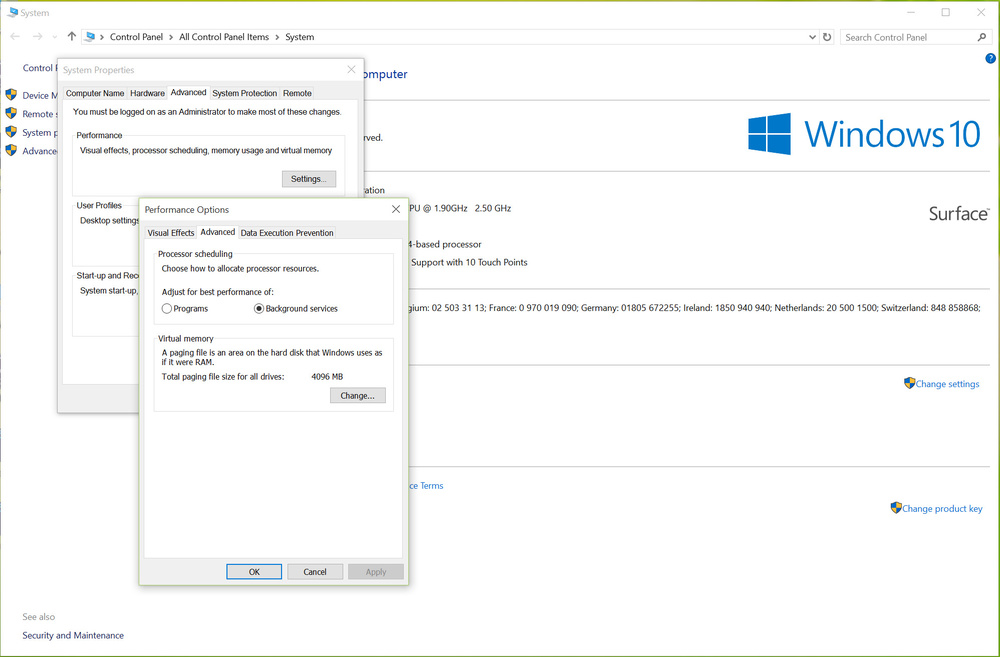
Task: Click the shield icon beside Remote settings
Action: [11, 114]
